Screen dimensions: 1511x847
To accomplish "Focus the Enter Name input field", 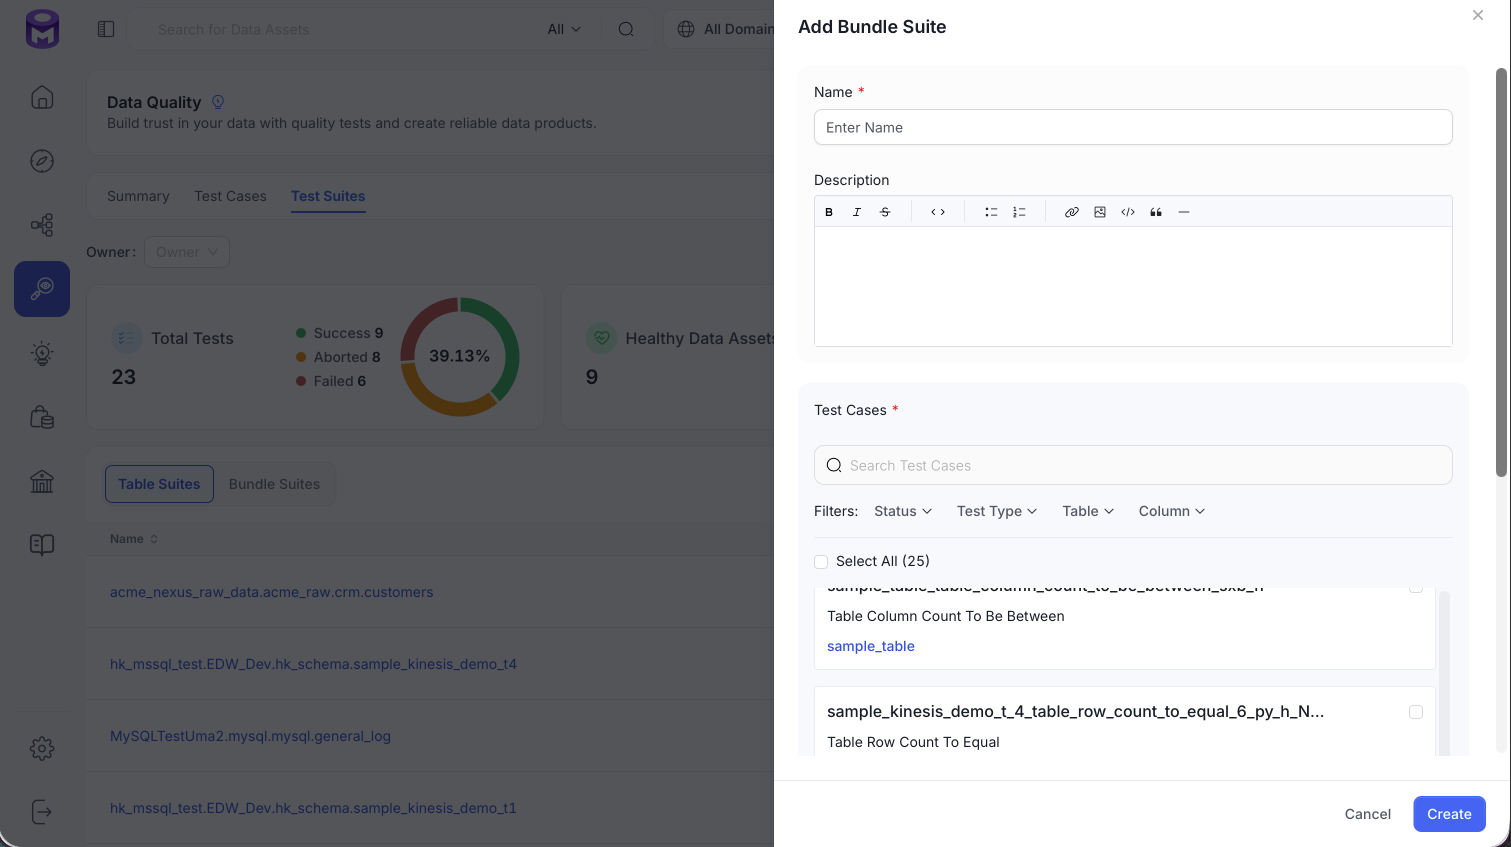I will pyautogui.click(x=1133, y=127).
